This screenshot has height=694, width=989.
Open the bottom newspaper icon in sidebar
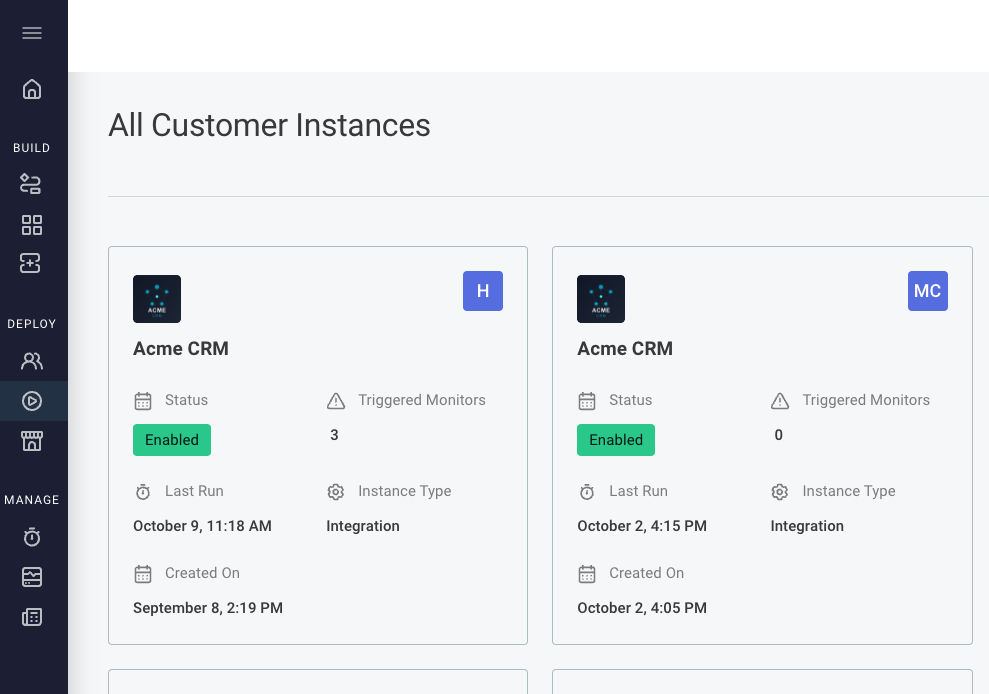point(32,617)
